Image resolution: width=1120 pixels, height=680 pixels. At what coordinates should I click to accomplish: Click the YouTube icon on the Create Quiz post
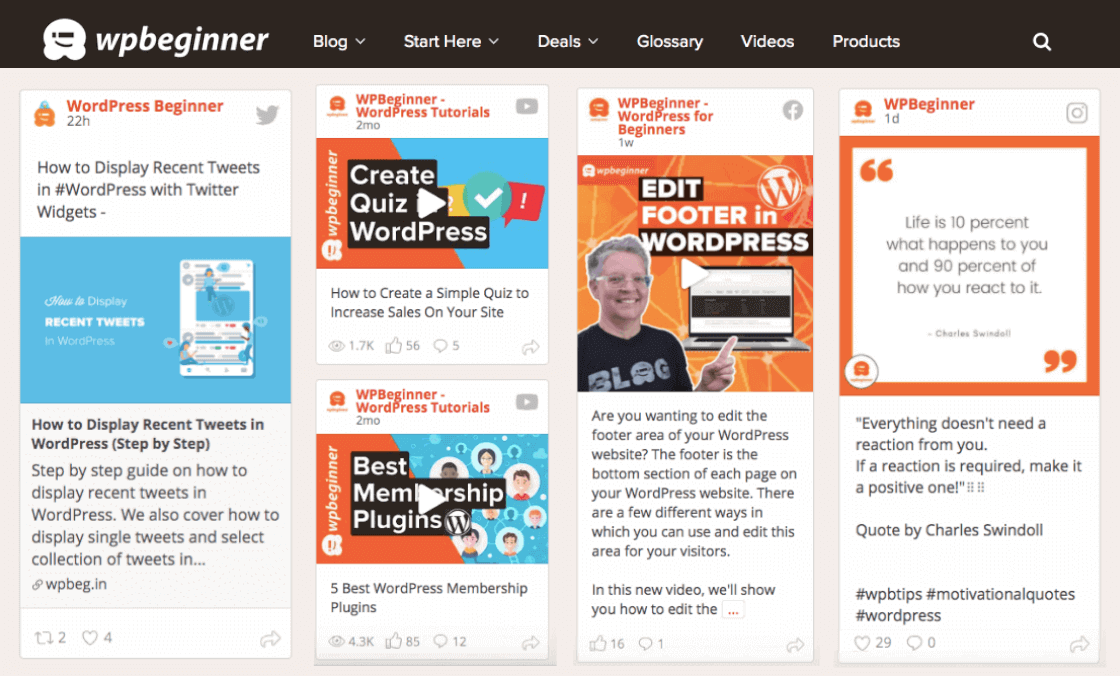(527, 108)
